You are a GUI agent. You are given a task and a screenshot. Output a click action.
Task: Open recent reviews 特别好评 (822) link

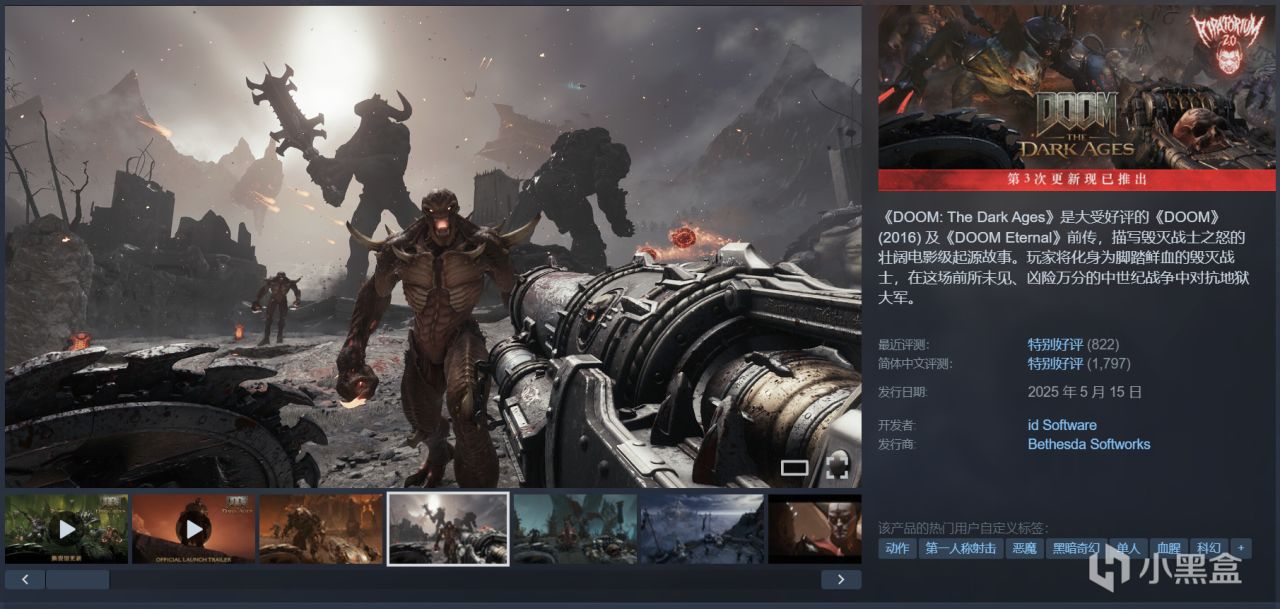point(1073,344)
